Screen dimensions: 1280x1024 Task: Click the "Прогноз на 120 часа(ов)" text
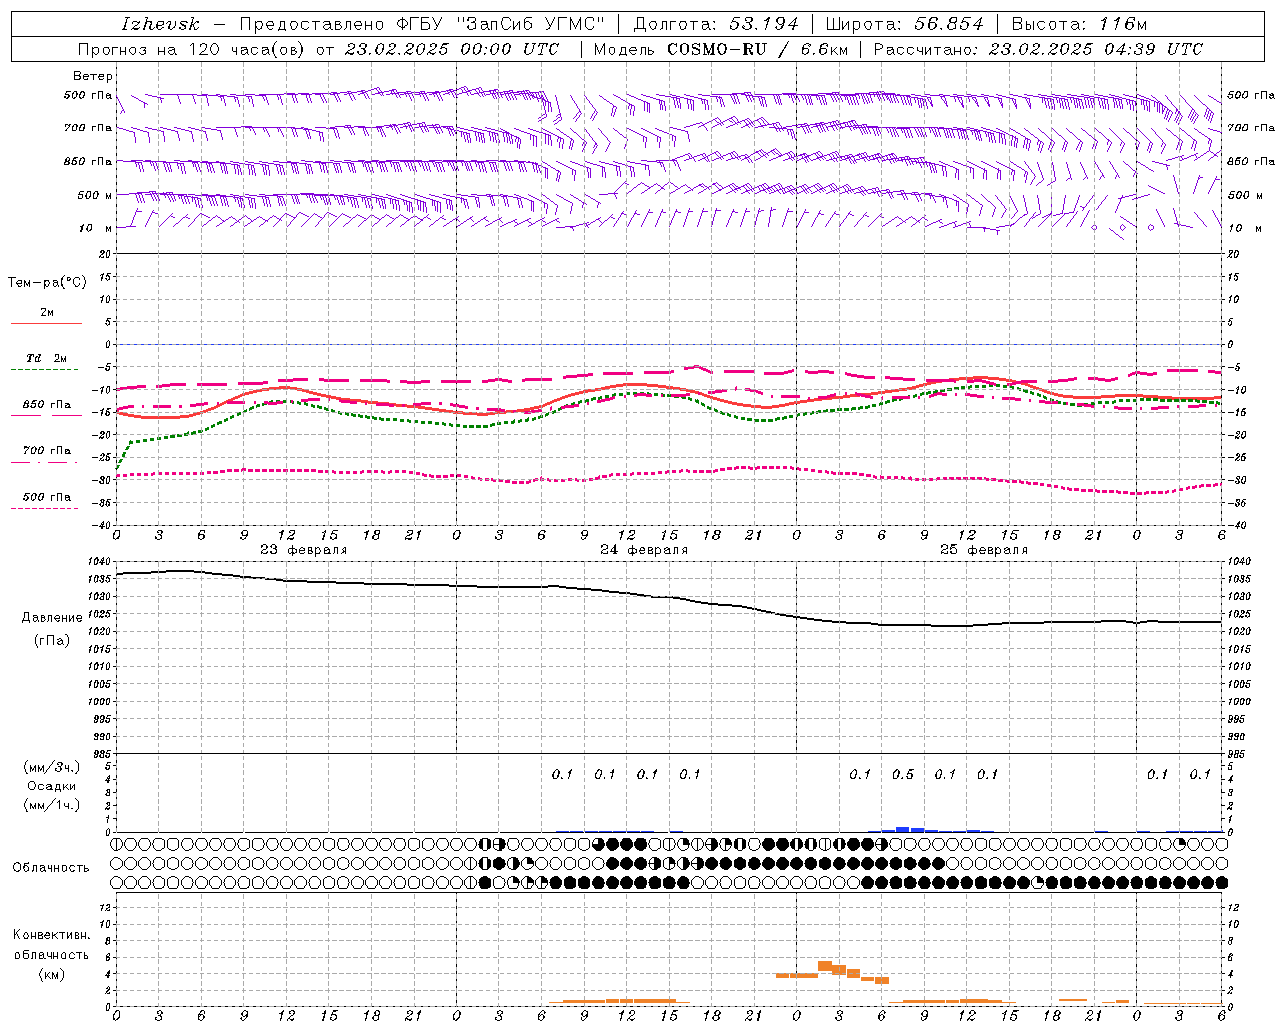click(193, 49)
